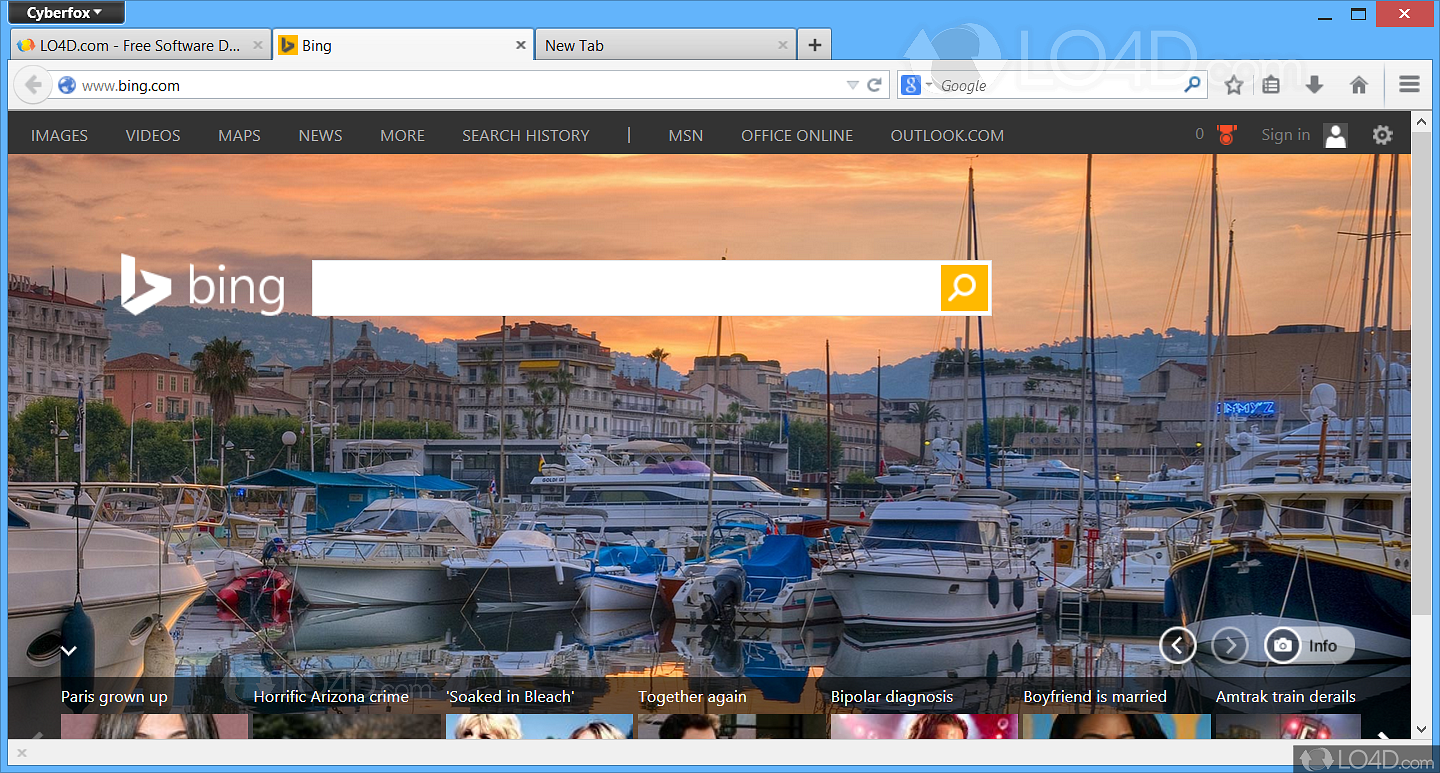
Task: Select the Bing tab
Action: [403, 45]
